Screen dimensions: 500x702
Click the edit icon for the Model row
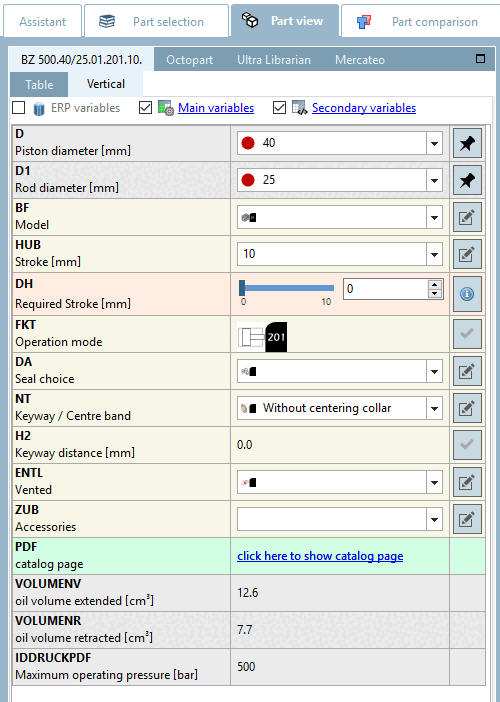(x=467, y=218)
